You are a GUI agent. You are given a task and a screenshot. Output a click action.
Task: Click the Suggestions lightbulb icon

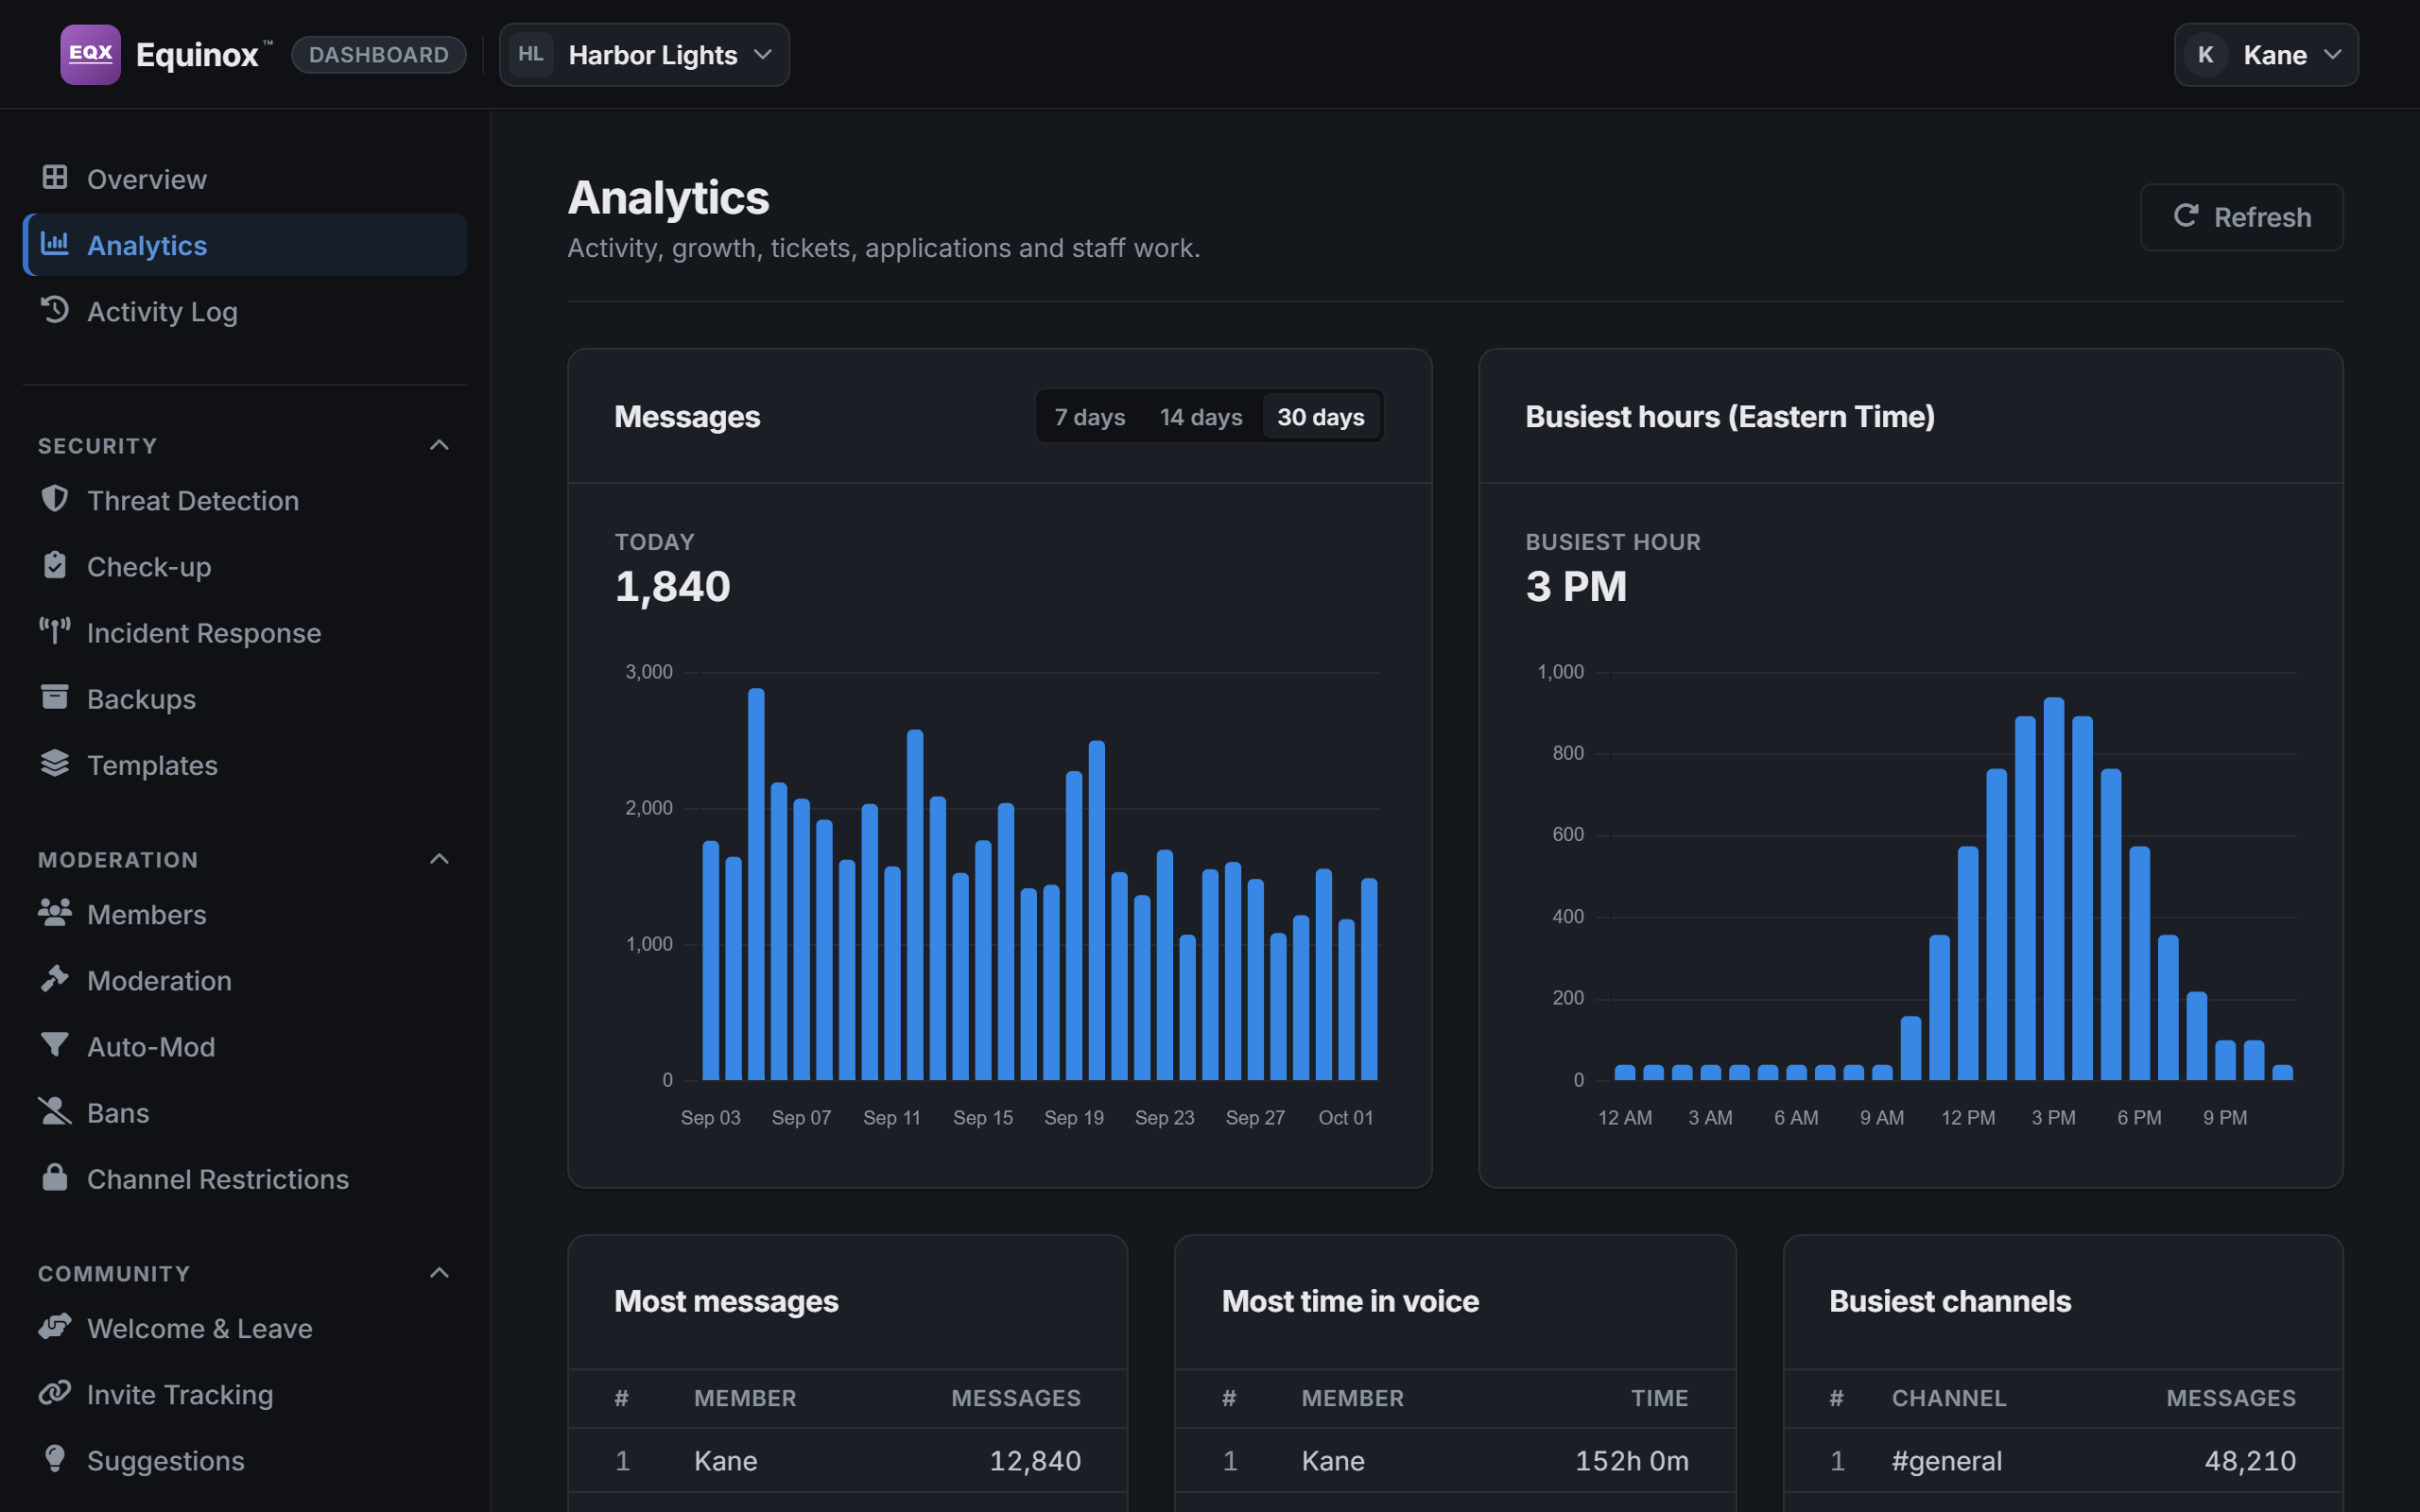click(x=55, y=1459)
